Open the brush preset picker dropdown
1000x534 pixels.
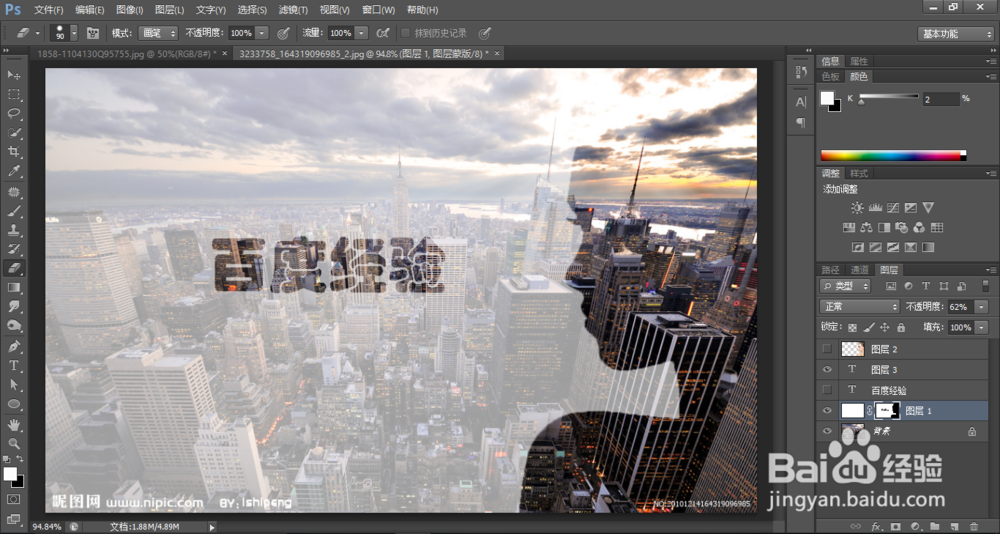[x=74, y=33]
